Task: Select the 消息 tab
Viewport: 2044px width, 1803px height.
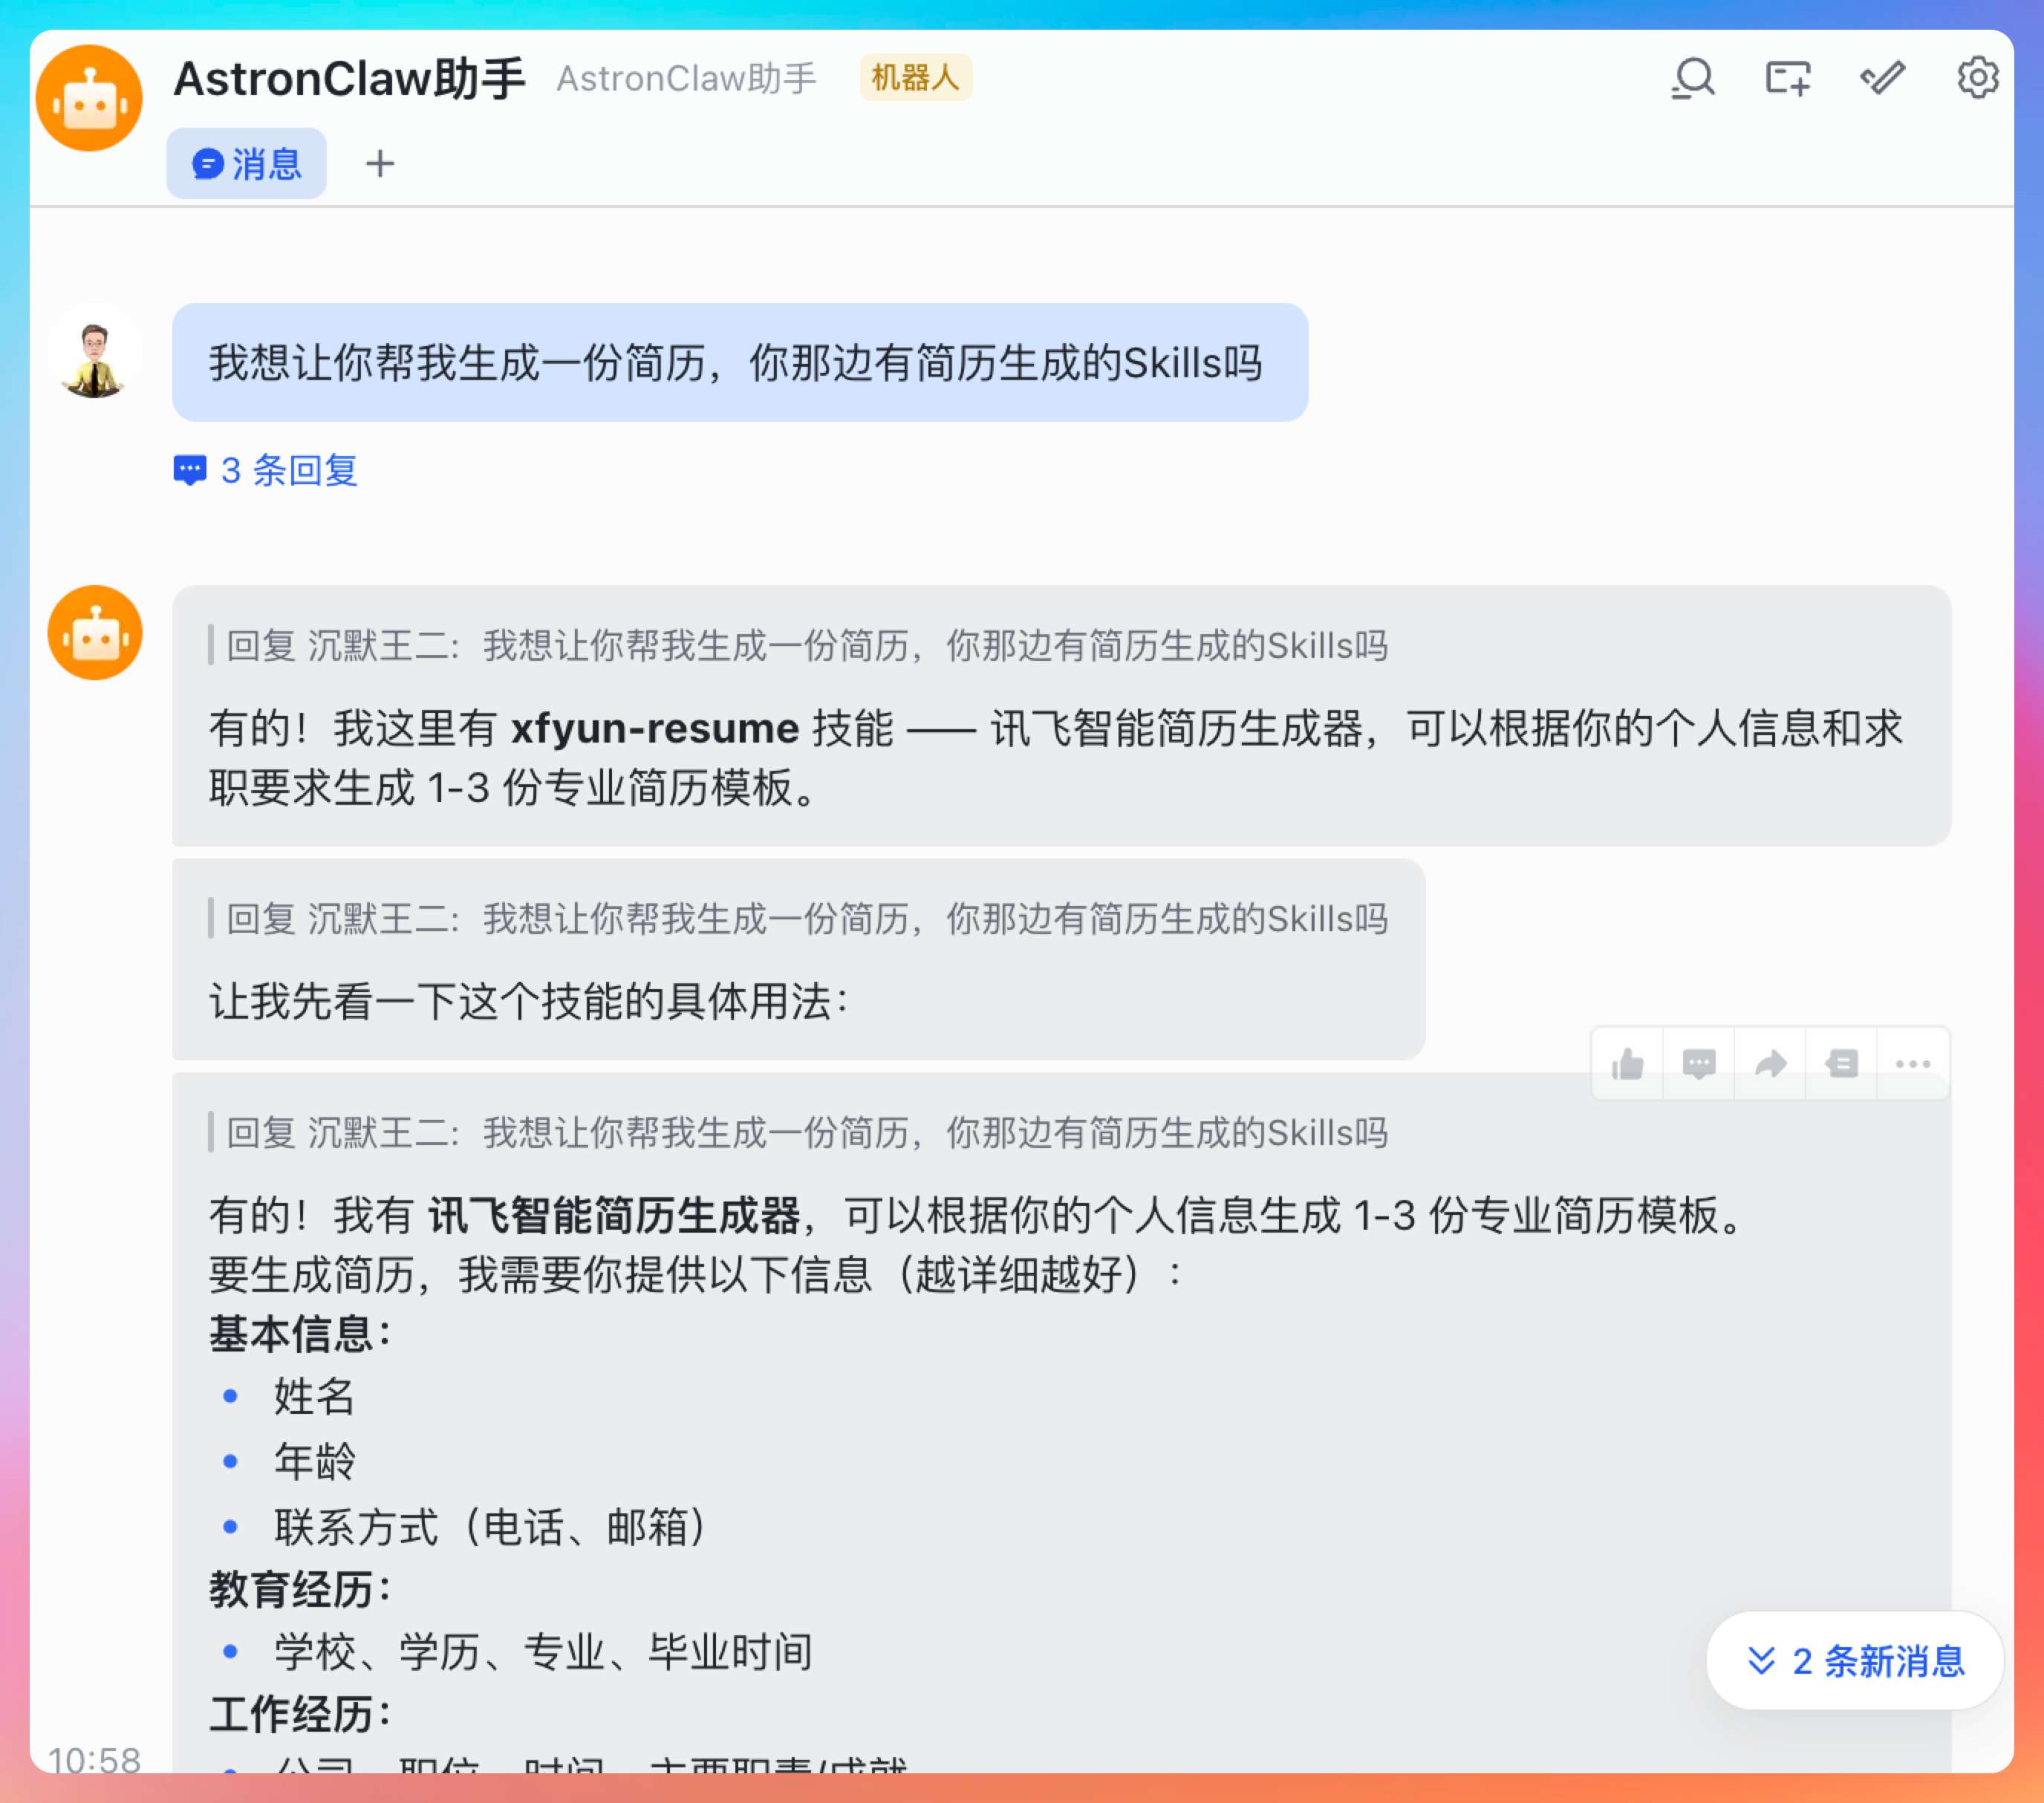Action: (x=247, y=163)
